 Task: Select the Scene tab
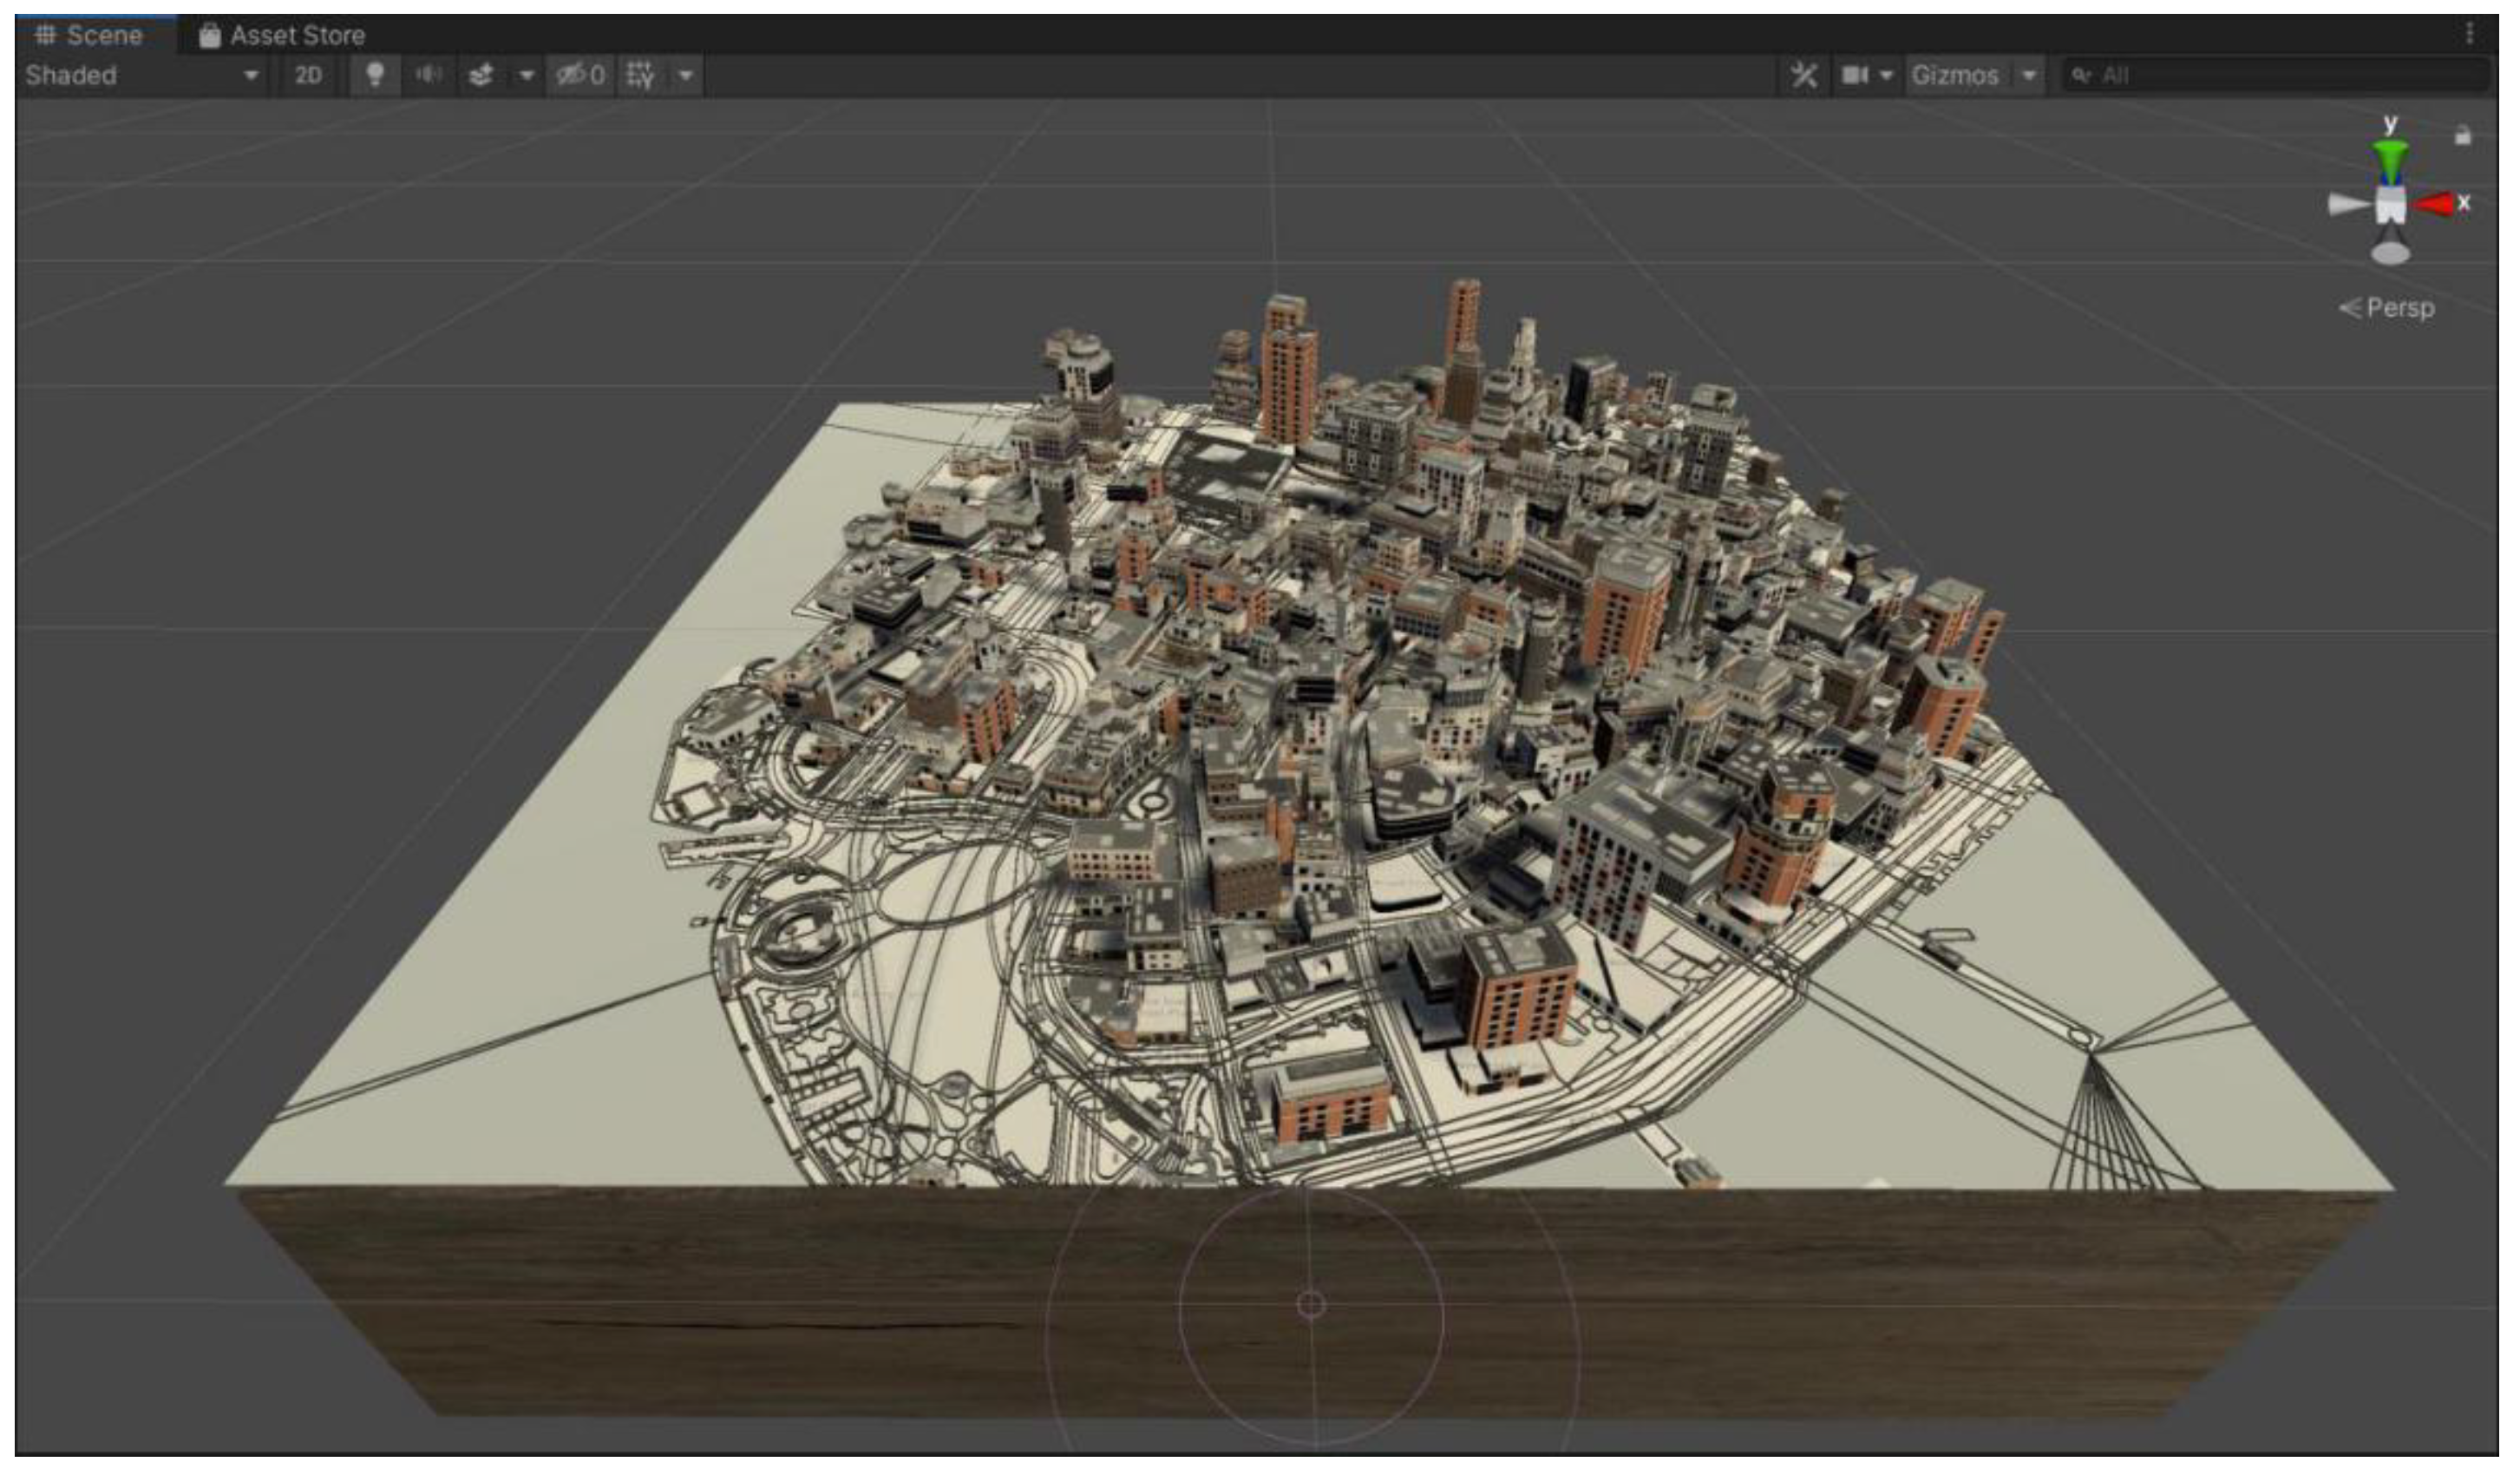coord(90,35)
